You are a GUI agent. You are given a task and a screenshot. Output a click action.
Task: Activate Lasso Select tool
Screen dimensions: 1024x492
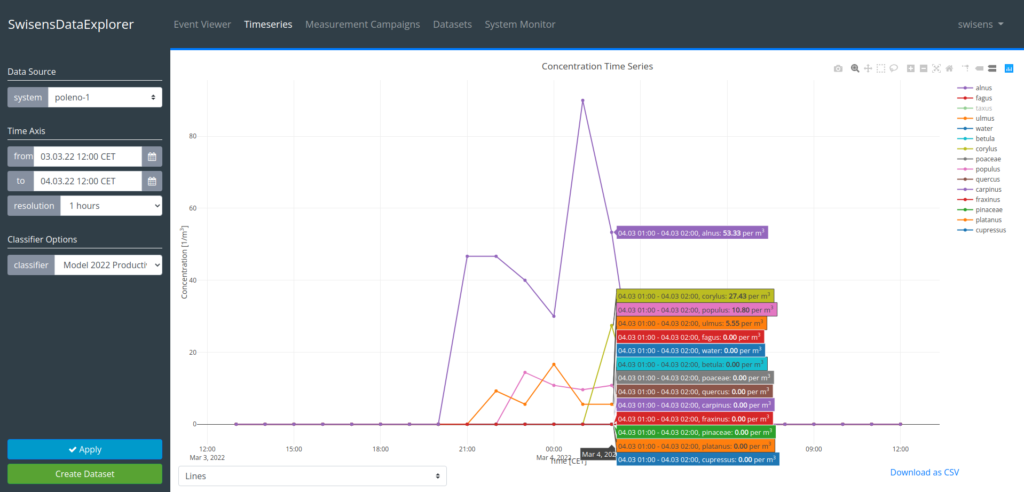pyautogui.click(x=894, y=68)
